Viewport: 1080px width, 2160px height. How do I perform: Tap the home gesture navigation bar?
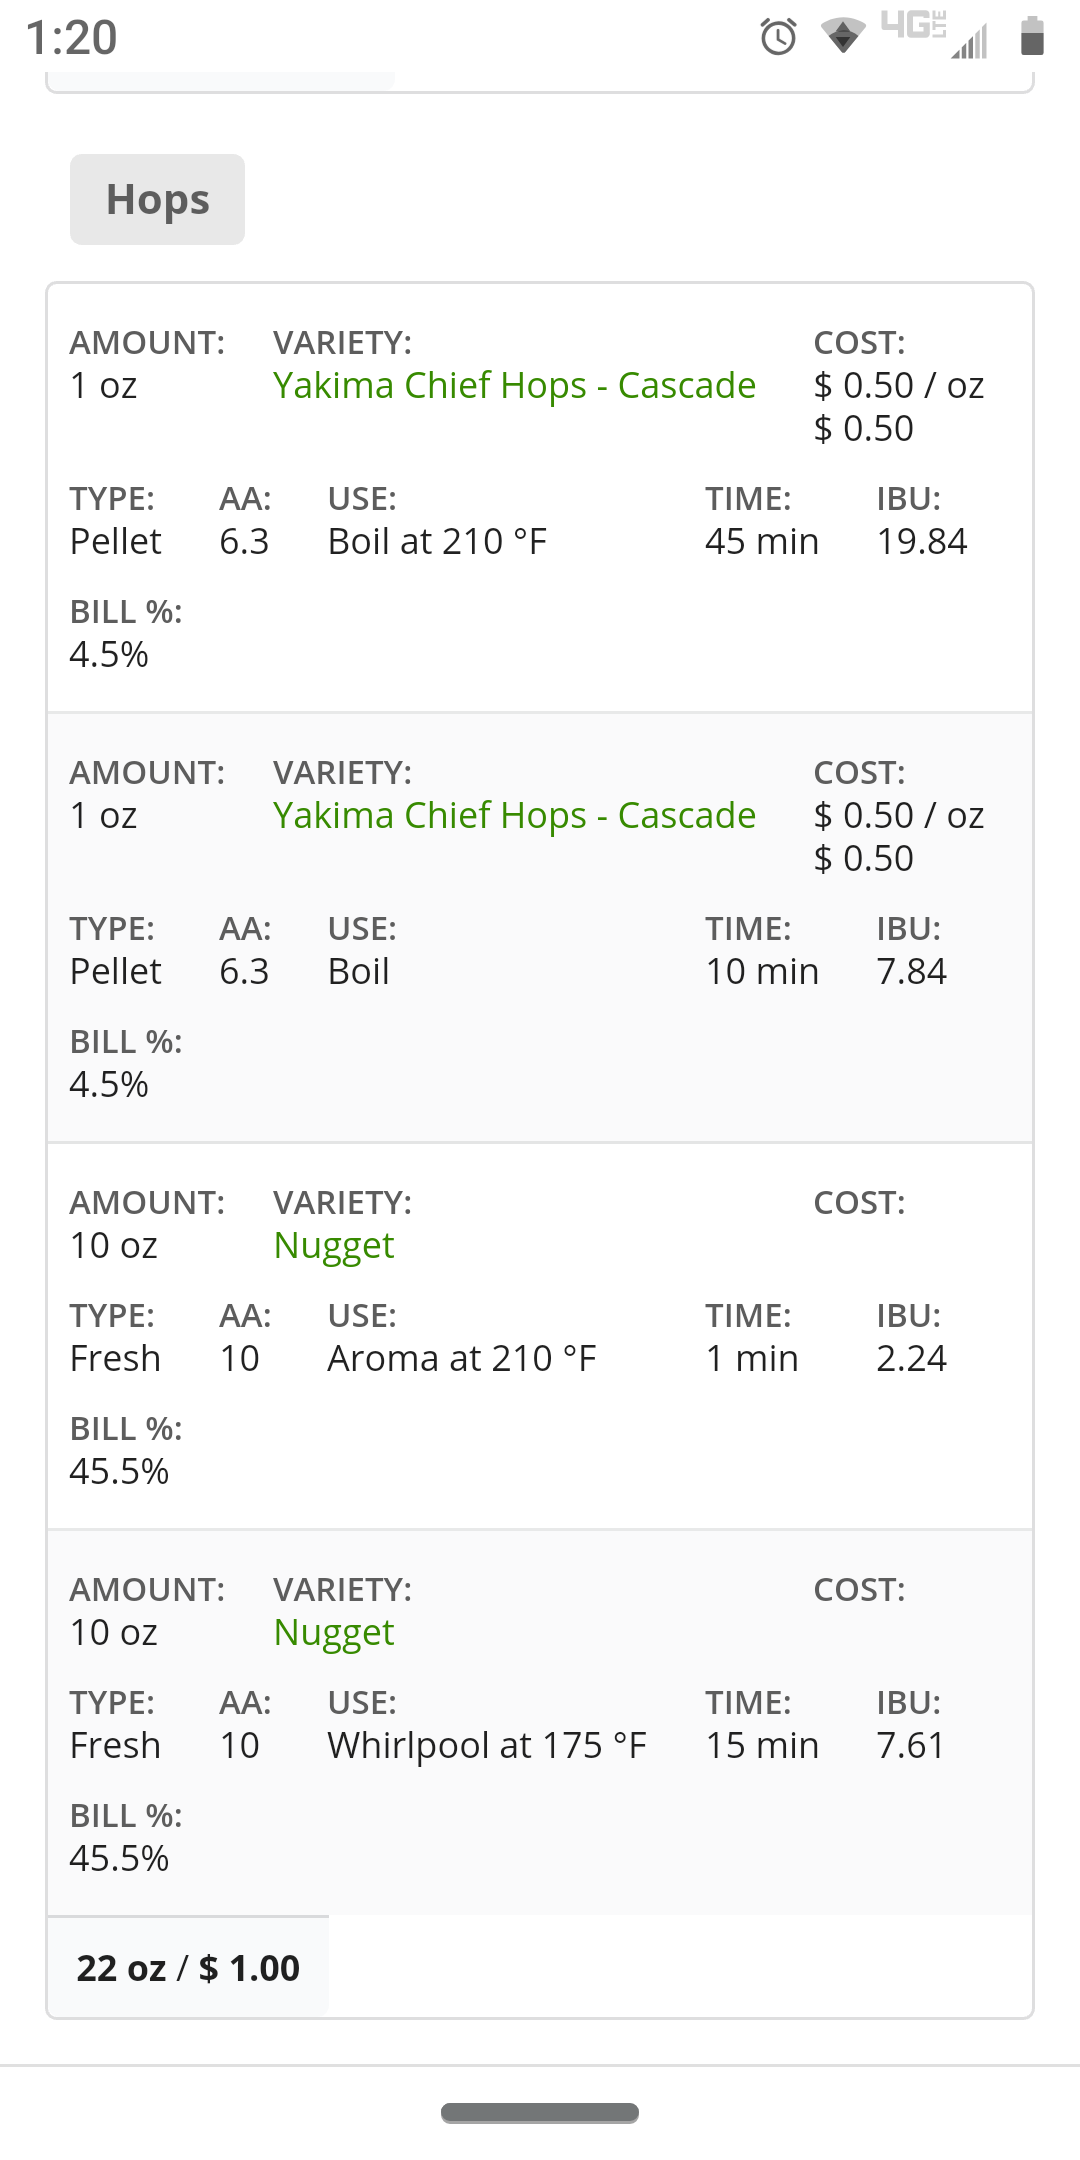tap(540, 2112)
